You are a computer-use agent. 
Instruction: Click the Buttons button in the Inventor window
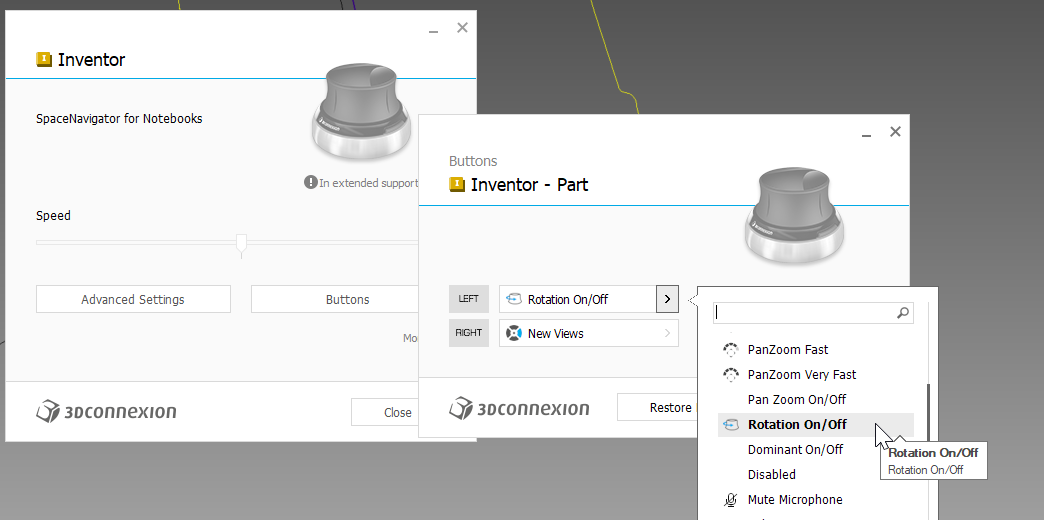(x=335, y=299)
